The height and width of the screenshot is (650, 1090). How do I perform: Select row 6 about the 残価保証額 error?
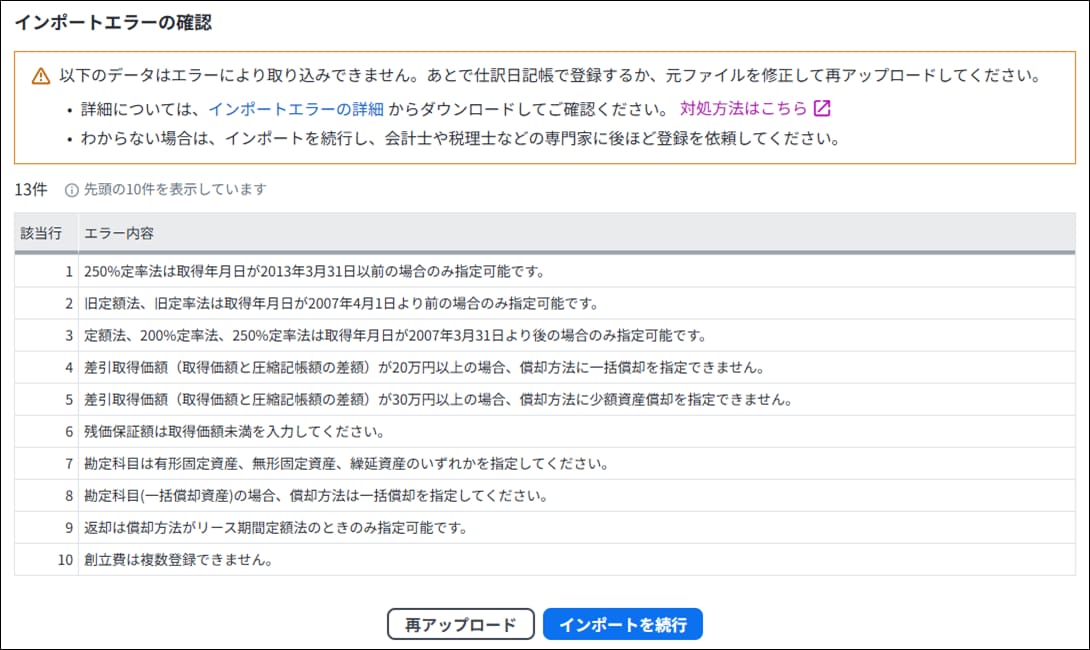click(x=545, y=431)
